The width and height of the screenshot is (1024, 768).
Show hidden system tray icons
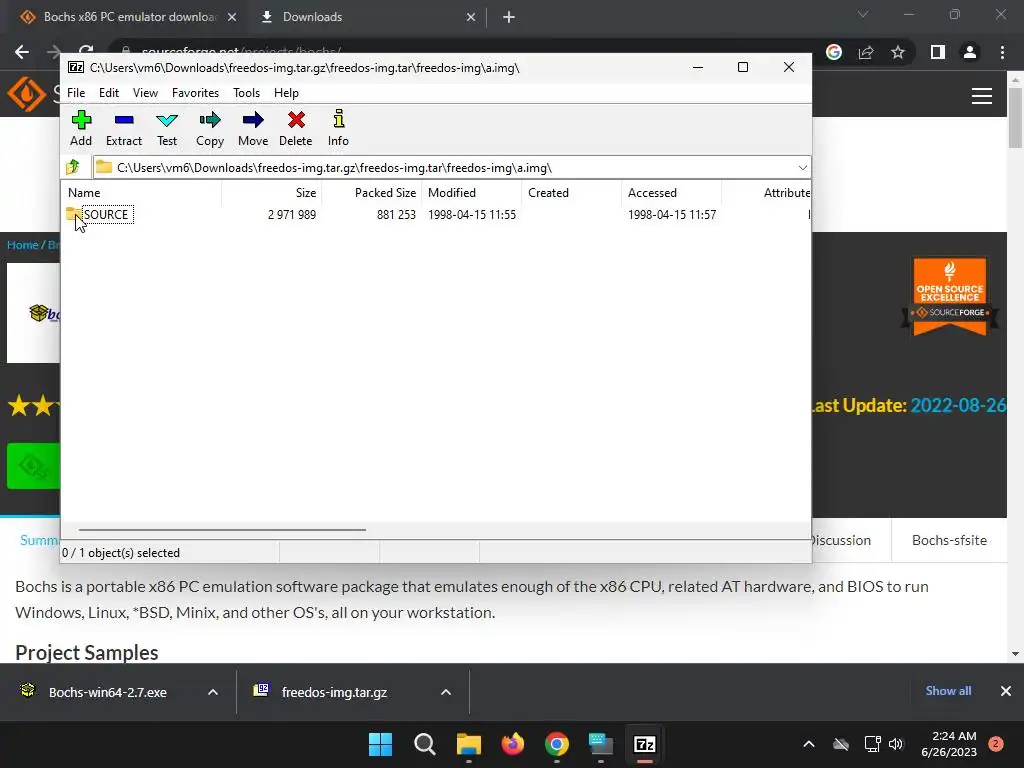tap(808, 744)
